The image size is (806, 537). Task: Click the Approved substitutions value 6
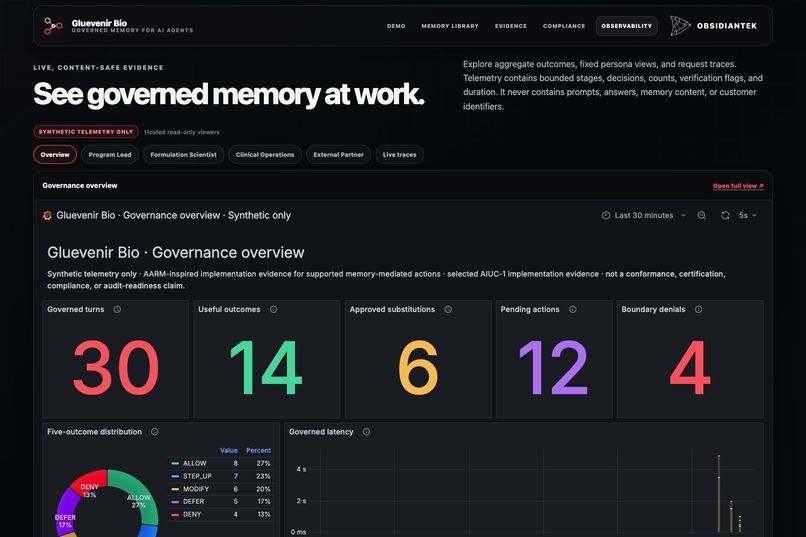click(x=418, y=367)
